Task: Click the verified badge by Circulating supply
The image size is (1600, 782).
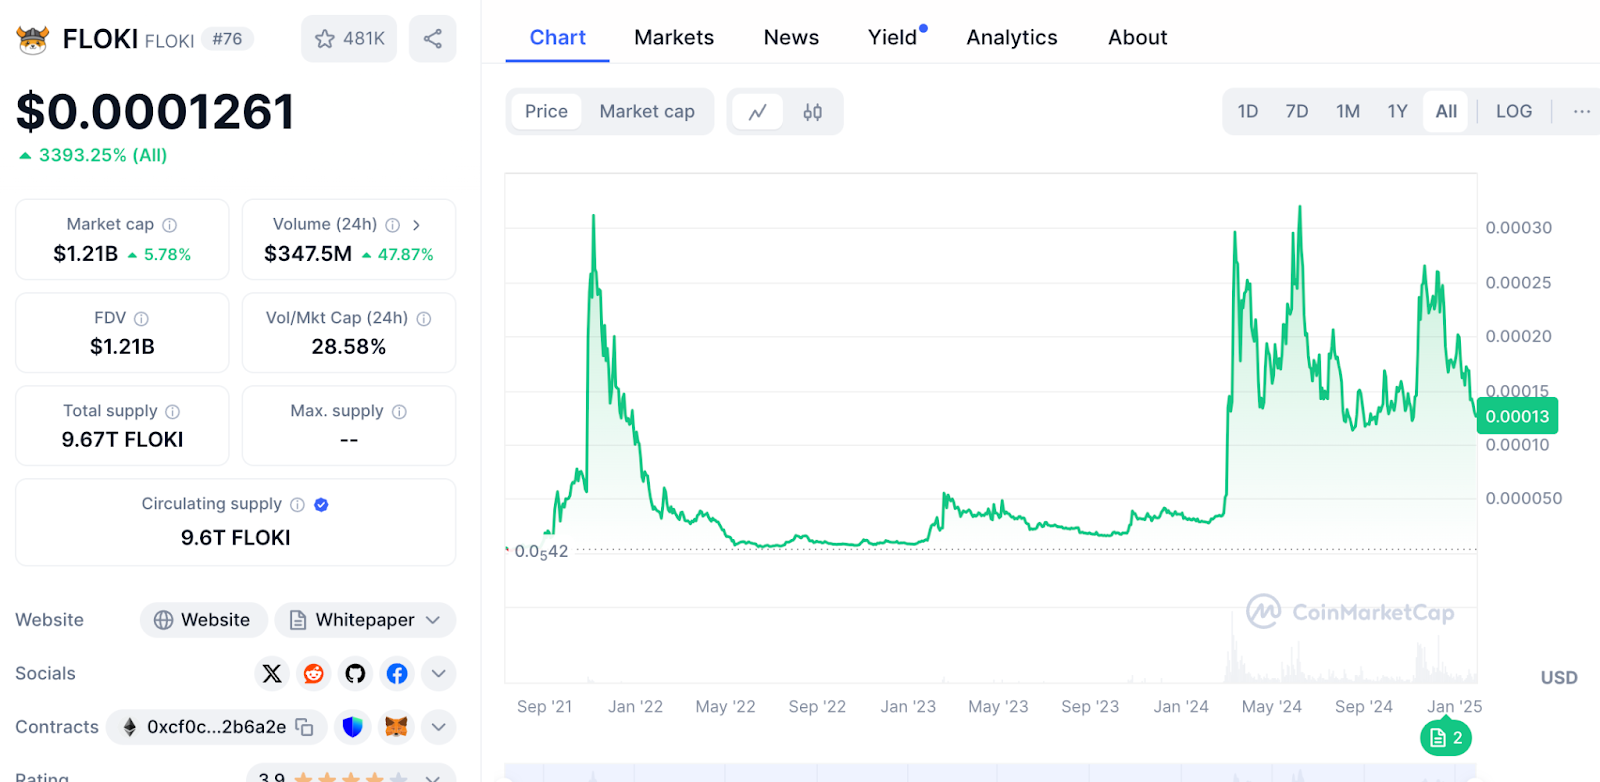Action: (321, 504)
